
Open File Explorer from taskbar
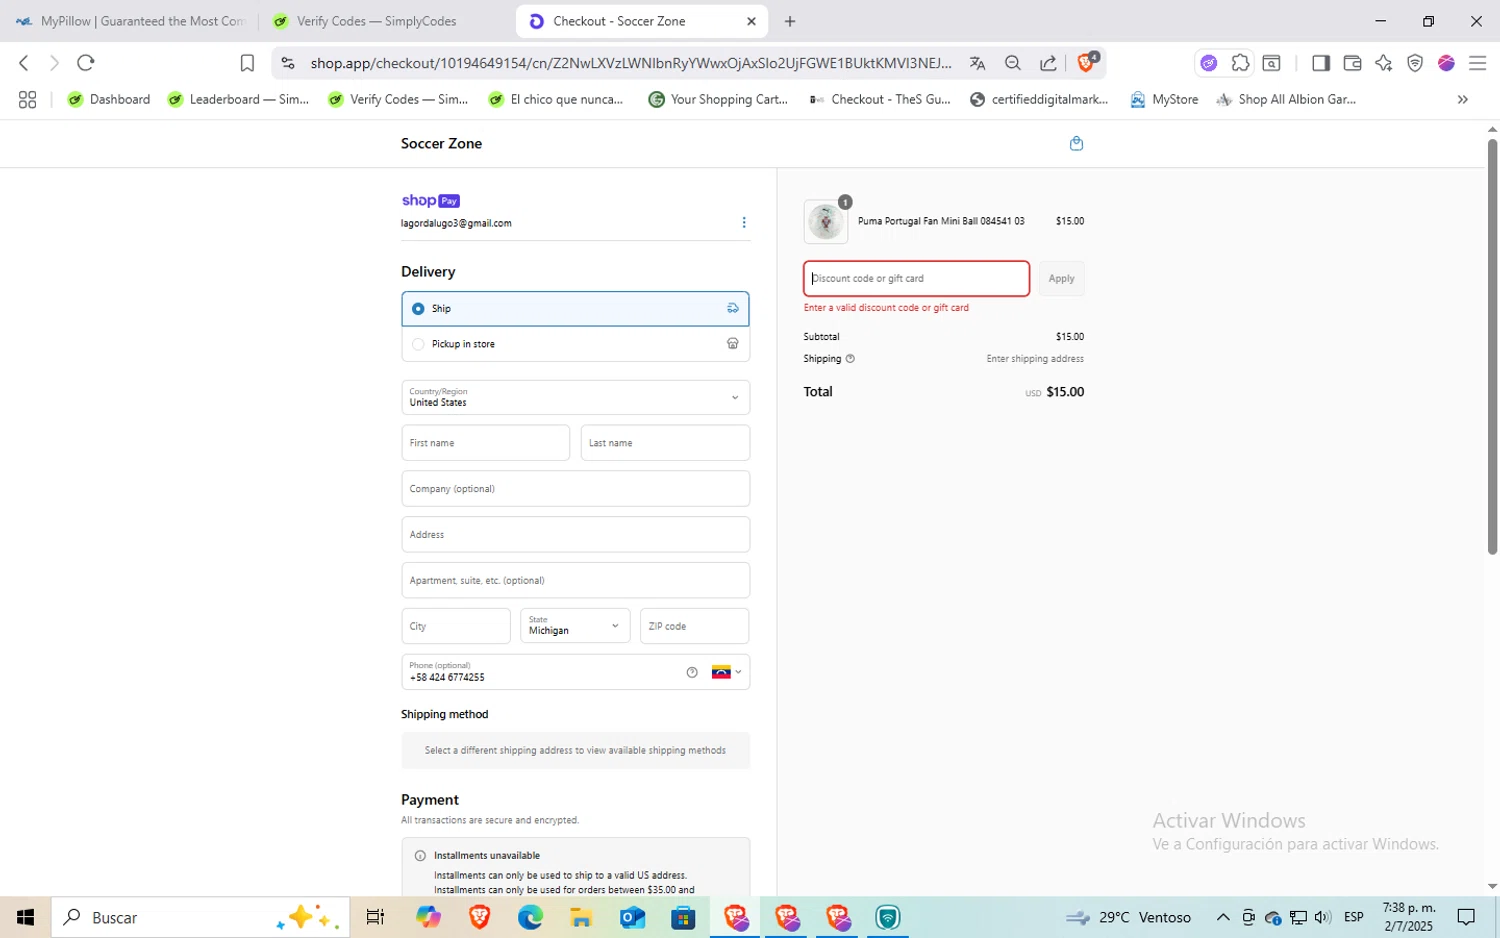[581, 917]
